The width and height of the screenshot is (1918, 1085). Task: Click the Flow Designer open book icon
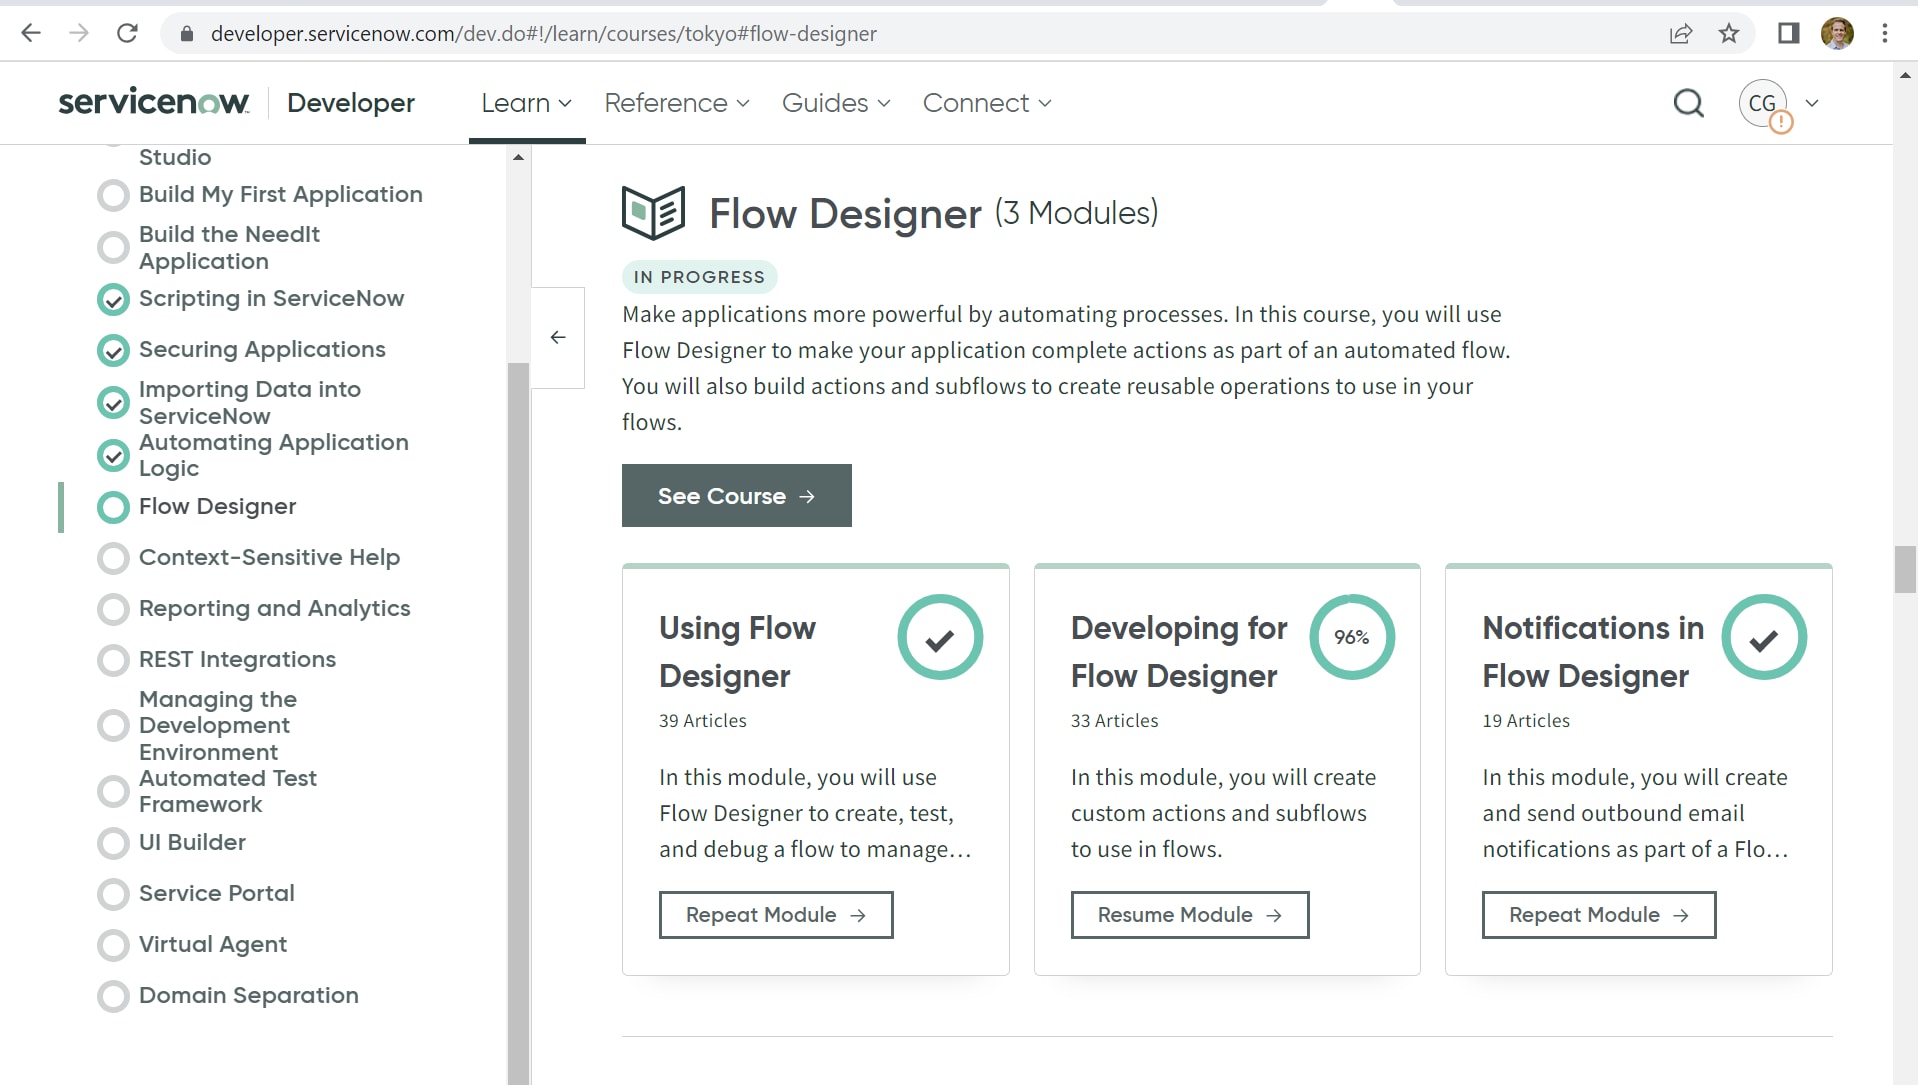coord(653,213)
